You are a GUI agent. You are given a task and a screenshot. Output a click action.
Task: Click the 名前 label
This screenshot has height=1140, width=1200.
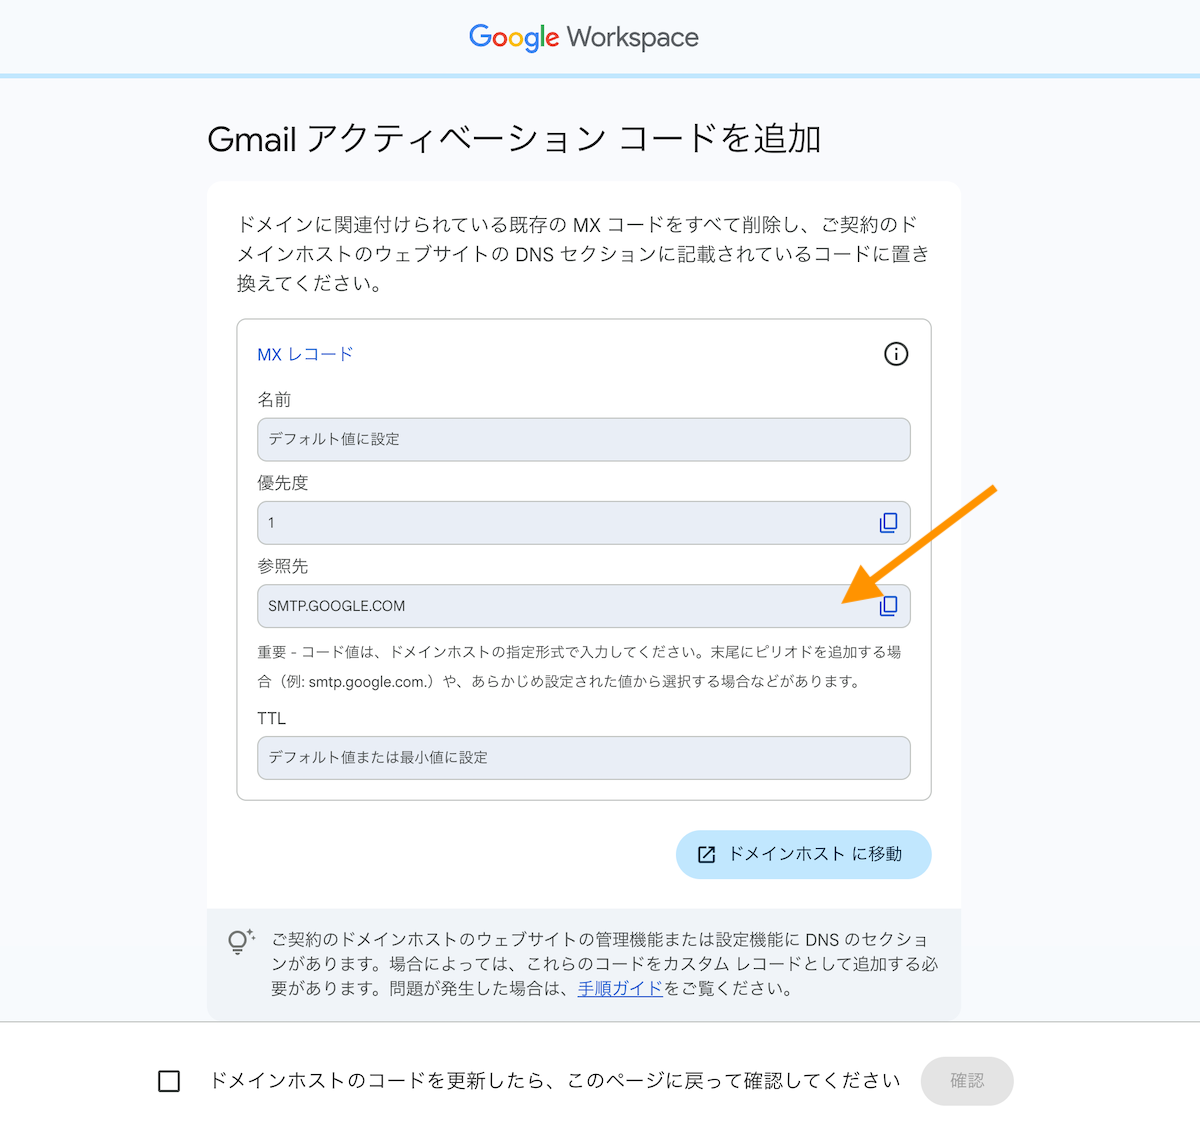[x=274, y=400]
